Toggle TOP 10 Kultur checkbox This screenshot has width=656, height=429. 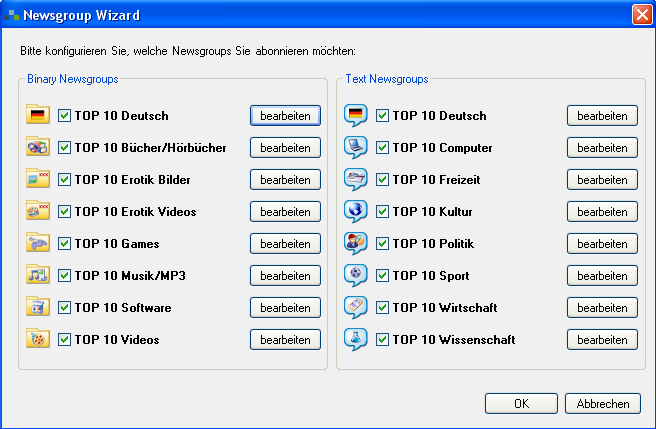tap(382, 211)
